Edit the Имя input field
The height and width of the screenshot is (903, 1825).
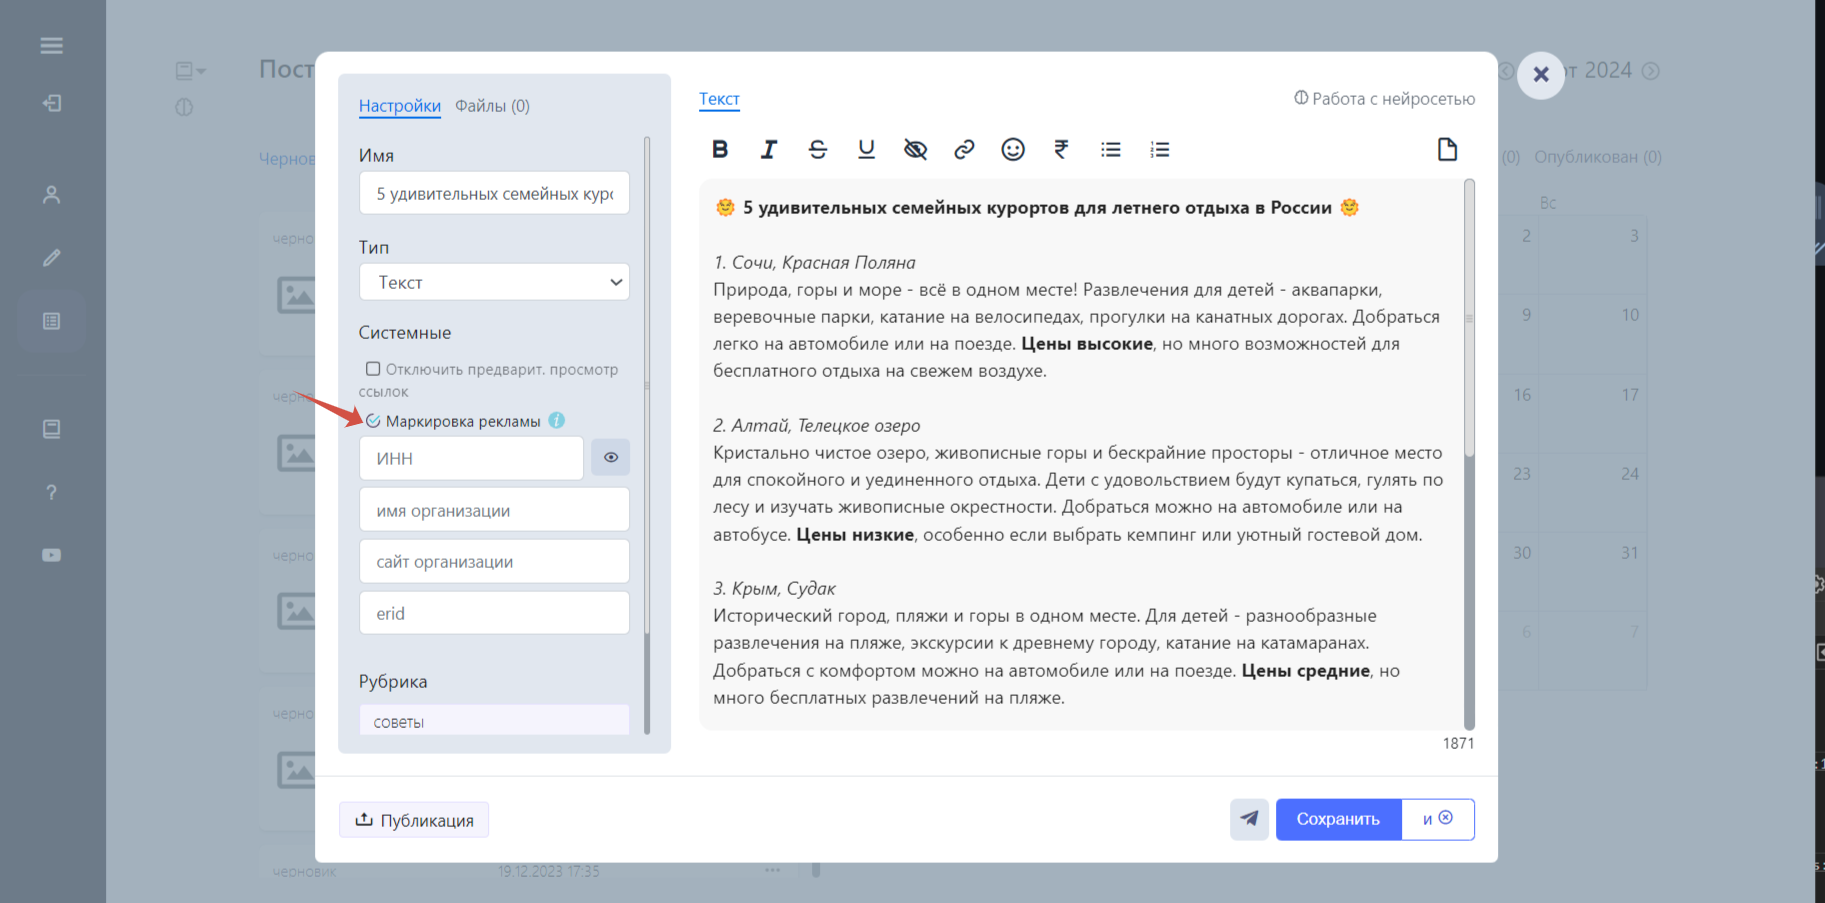point(494,193)
